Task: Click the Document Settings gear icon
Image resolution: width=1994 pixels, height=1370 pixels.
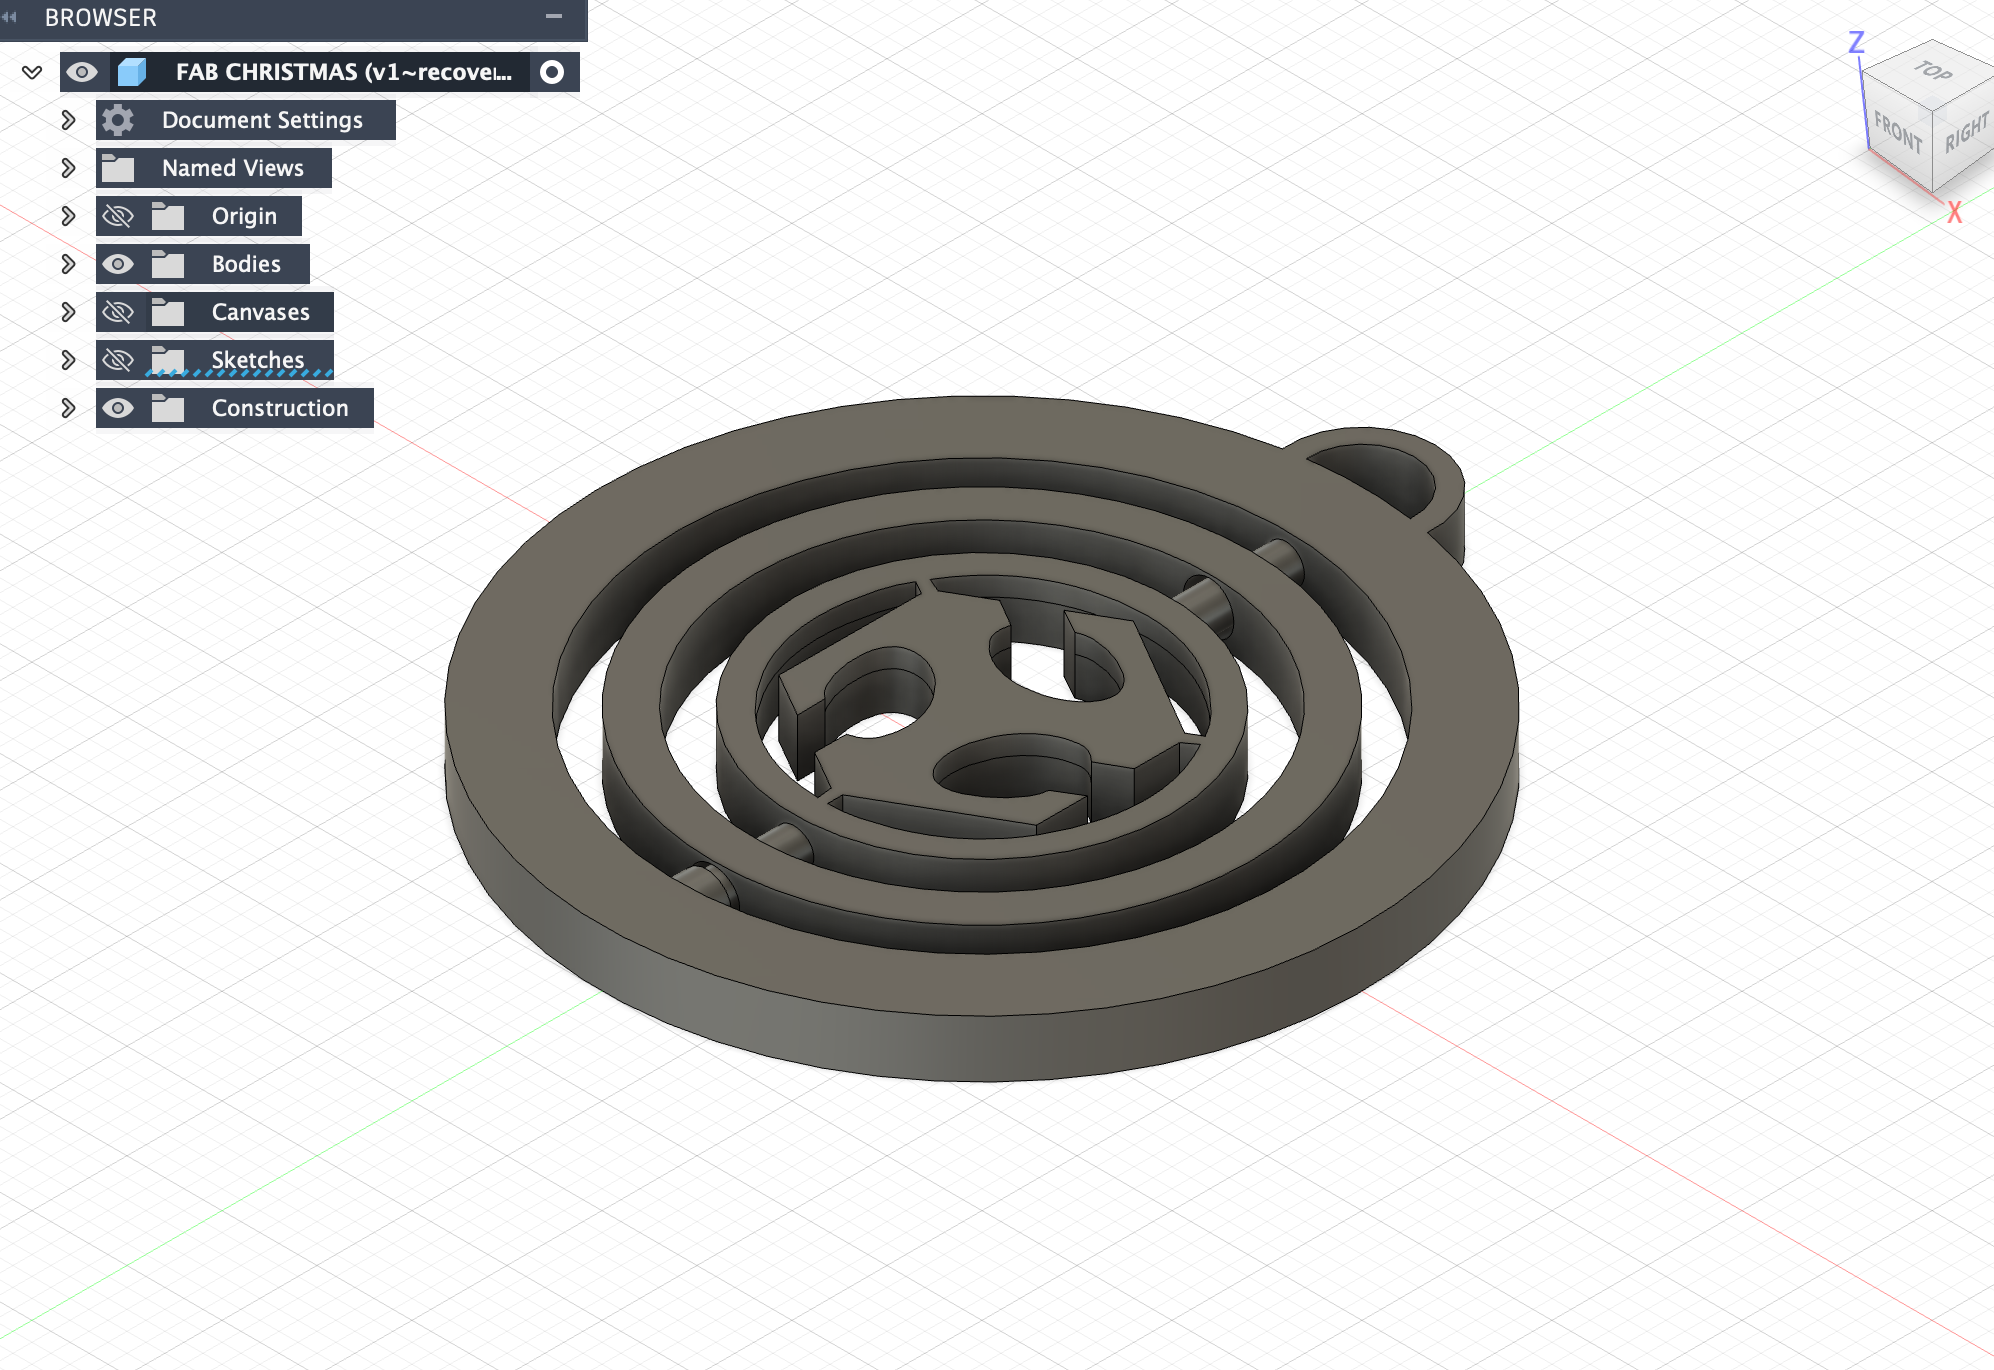Action: [x=117, y=119]
